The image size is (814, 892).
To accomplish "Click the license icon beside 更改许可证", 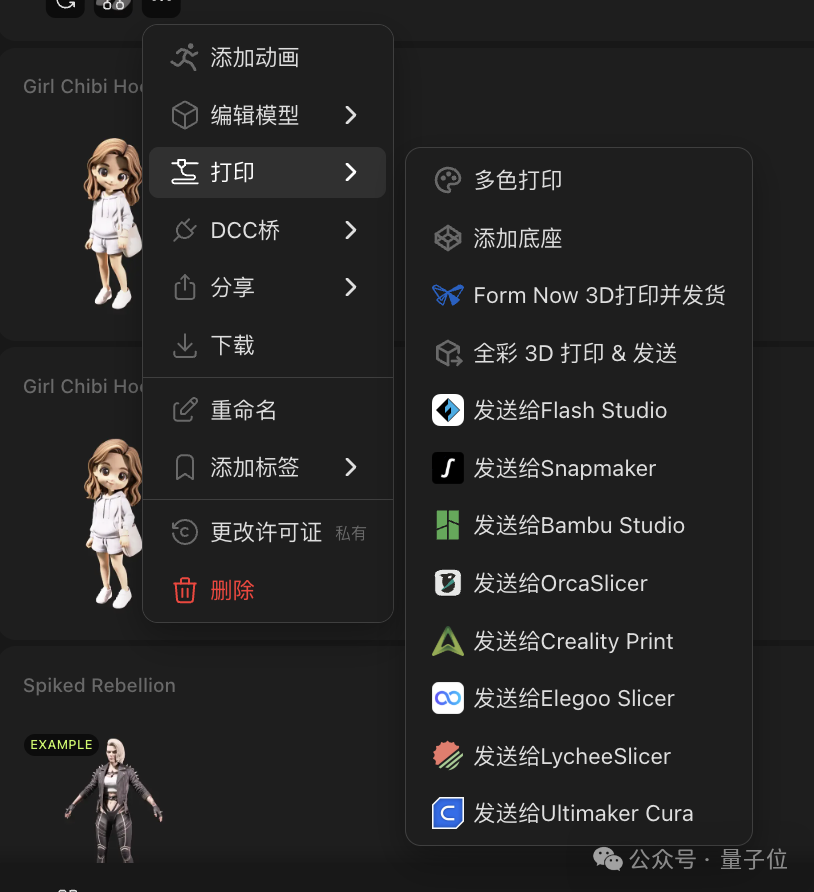I will point(184,532).
